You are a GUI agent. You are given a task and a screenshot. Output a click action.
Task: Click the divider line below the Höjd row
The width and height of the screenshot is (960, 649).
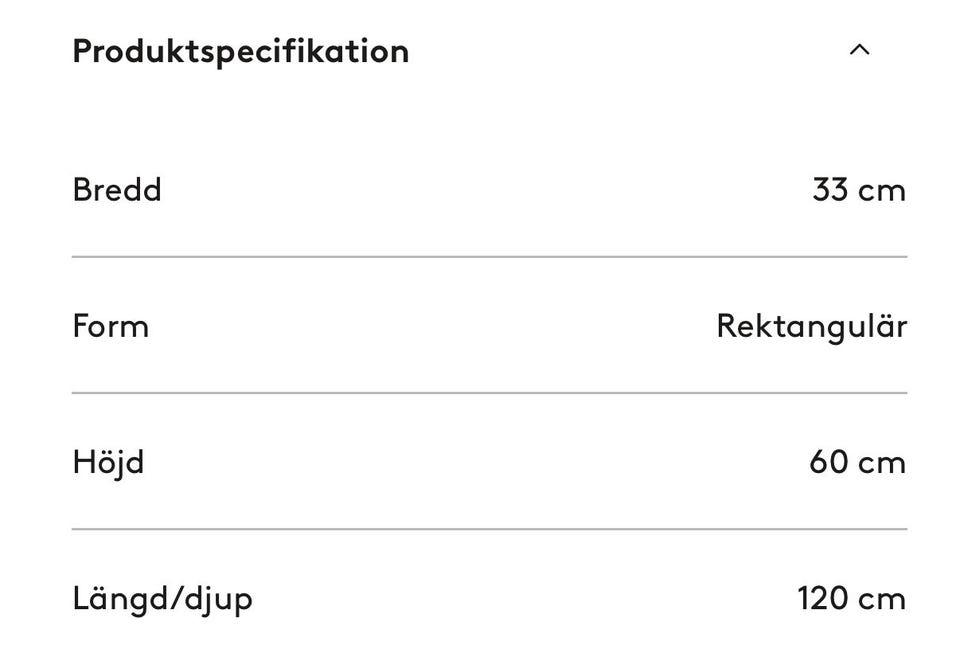coord(489,529)
